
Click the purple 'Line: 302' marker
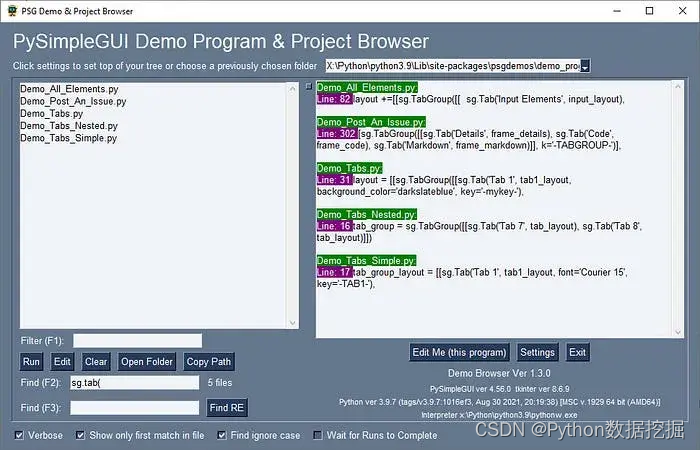point(337,133)
